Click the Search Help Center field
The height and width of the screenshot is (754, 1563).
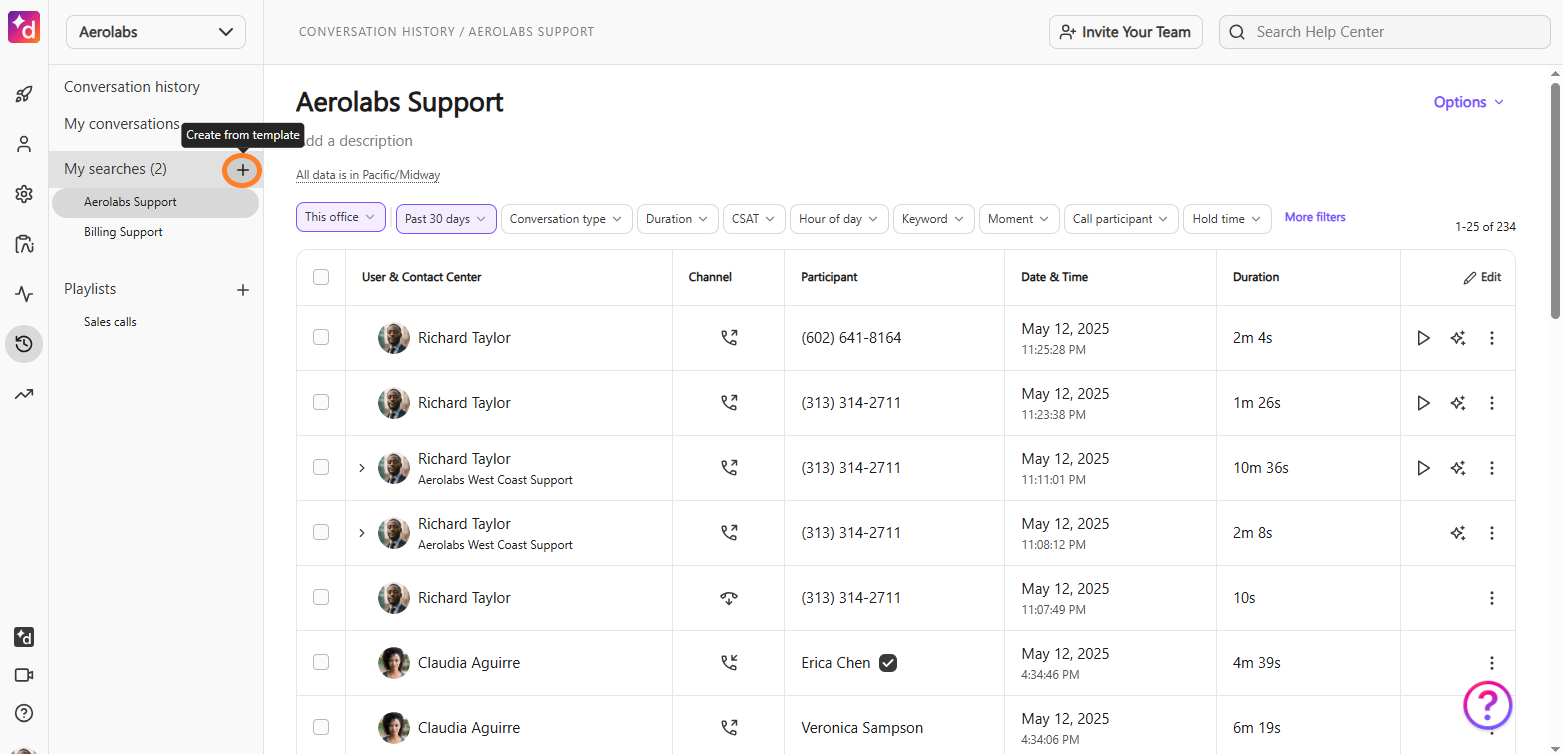click(1384, 32)
